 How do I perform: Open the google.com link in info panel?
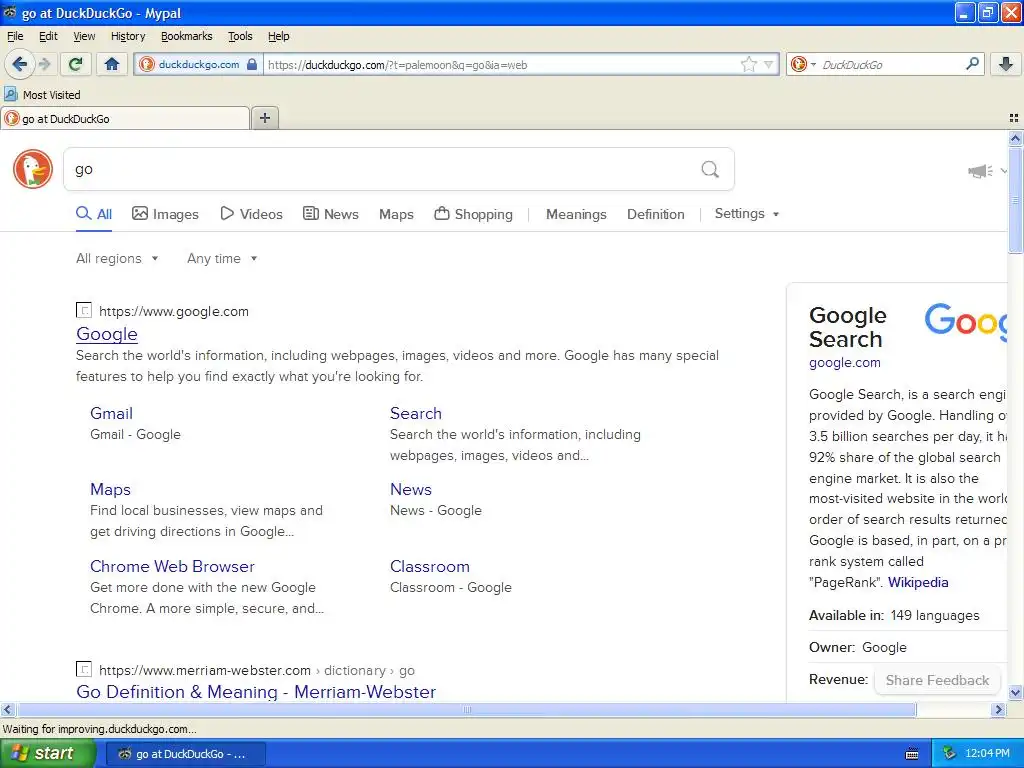pyautogui.click(x=844, y=362)
